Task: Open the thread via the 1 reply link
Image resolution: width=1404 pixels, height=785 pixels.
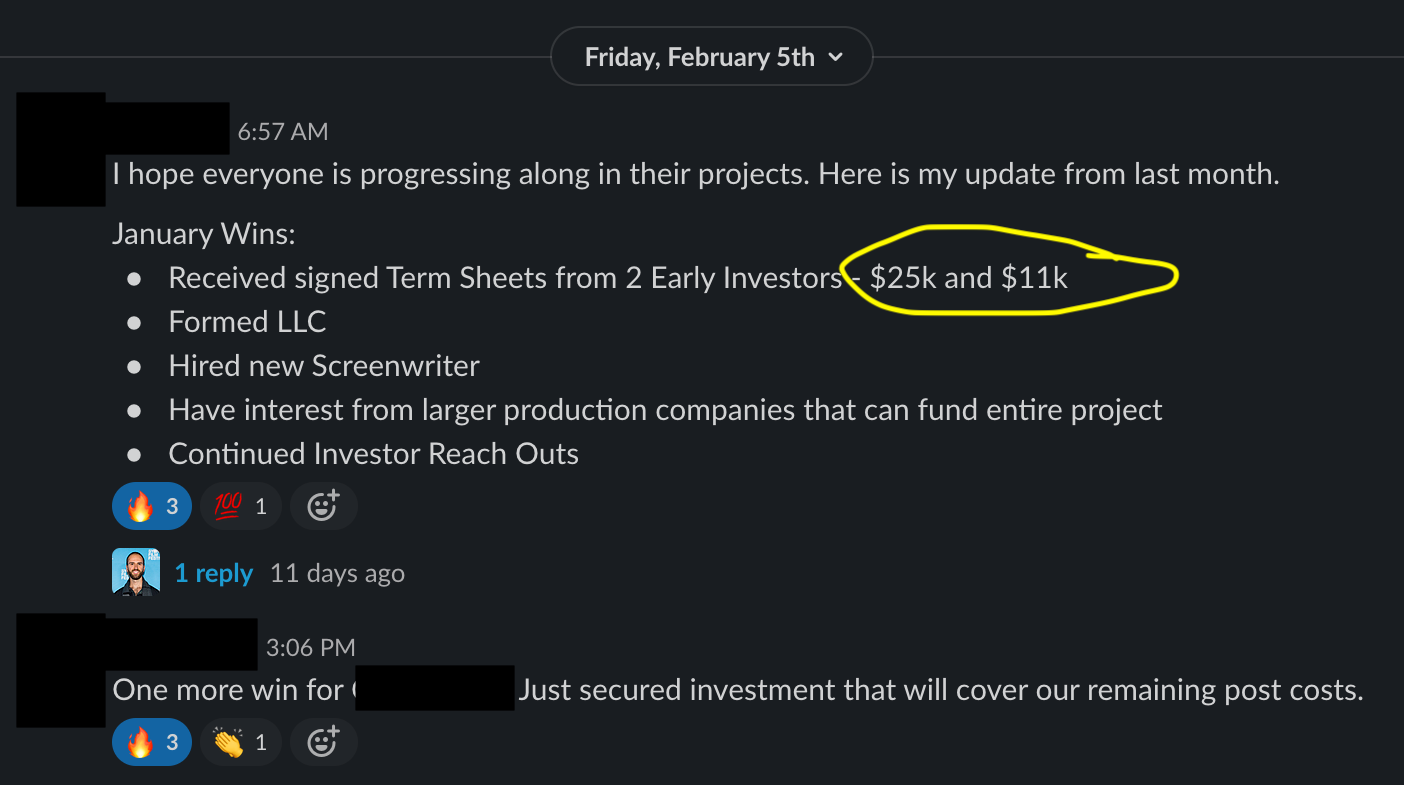Action: coord(213,573)
